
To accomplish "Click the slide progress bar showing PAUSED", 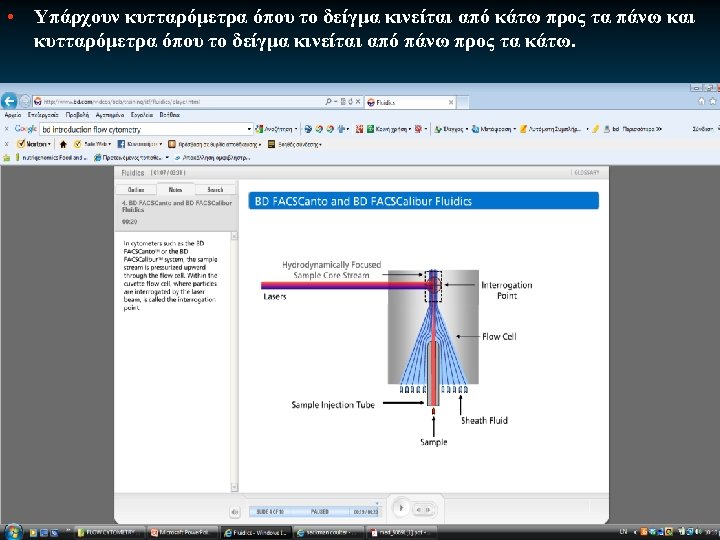I will tap(314, 512).
